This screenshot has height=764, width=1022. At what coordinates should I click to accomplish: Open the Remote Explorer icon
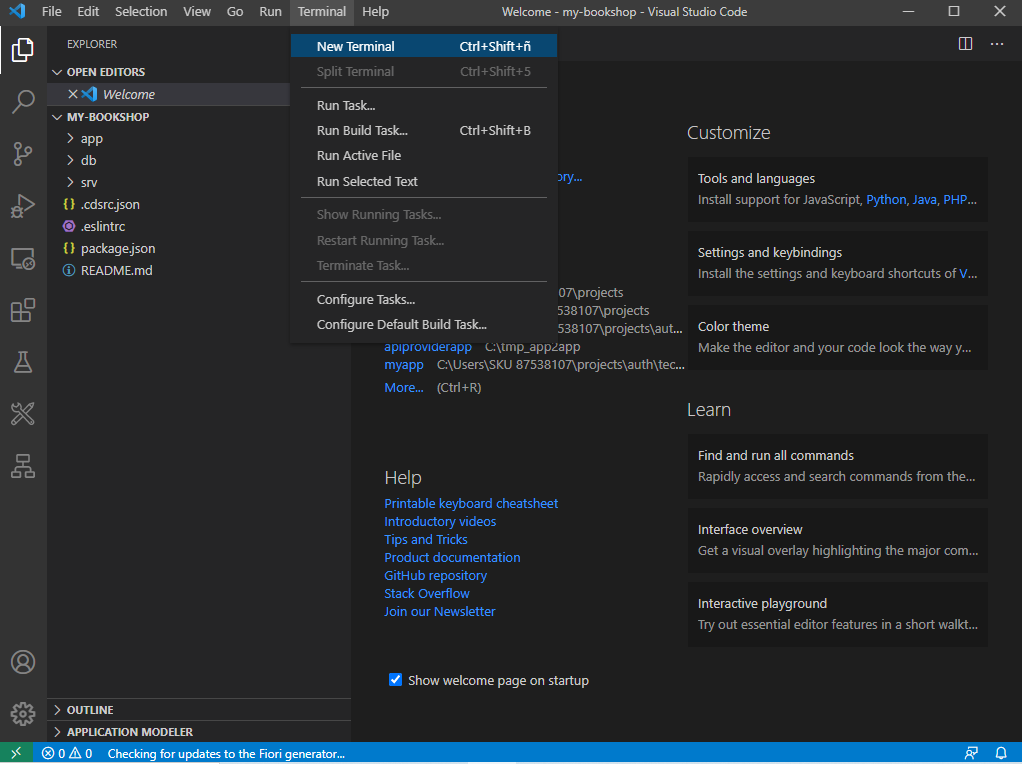(23, 258)
